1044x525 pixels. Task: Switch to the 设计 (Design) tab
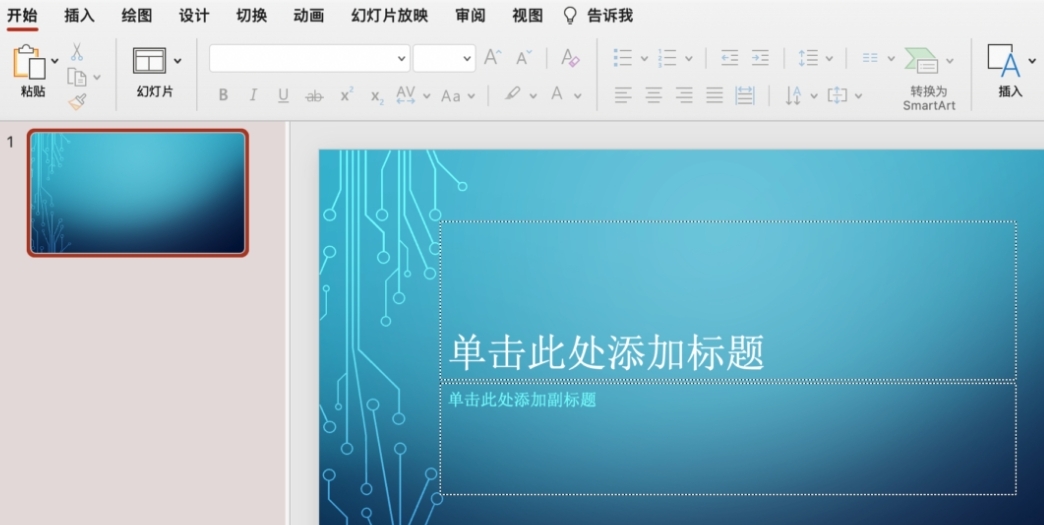pos(194,15)
